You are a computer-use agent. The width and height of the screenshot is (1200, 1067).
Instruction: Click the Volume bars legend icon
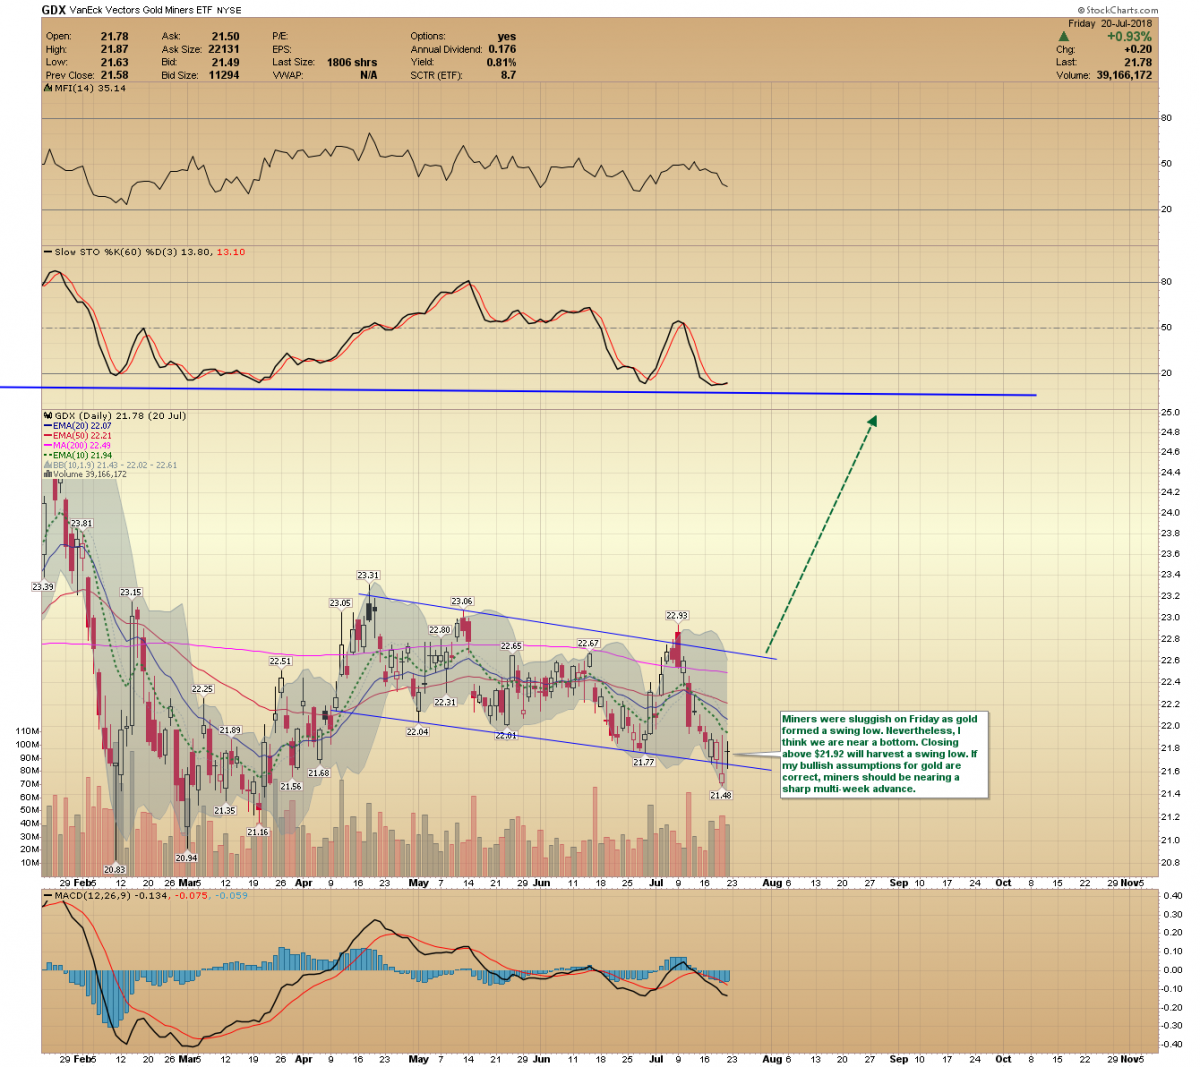46,474
